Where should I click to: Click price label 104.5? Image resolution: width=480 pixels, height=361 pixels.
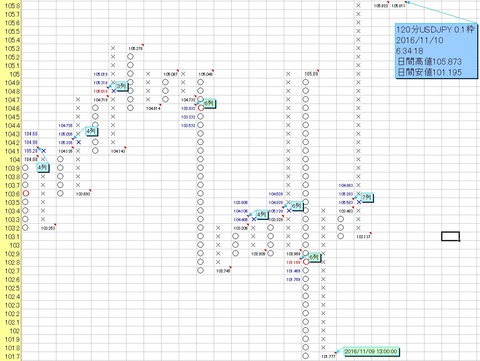[12, 117]
